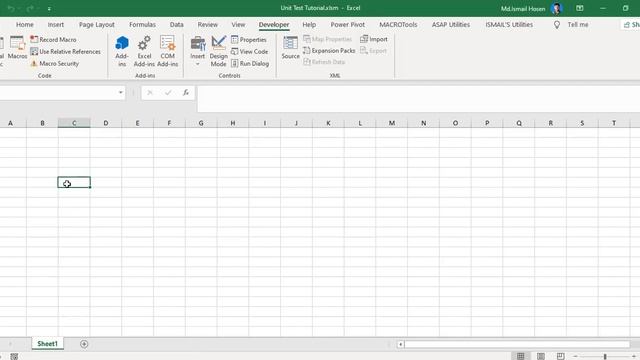This screenshot has height=360, width=640.
Task: Open the Help tab
Action: click(309, 24)
